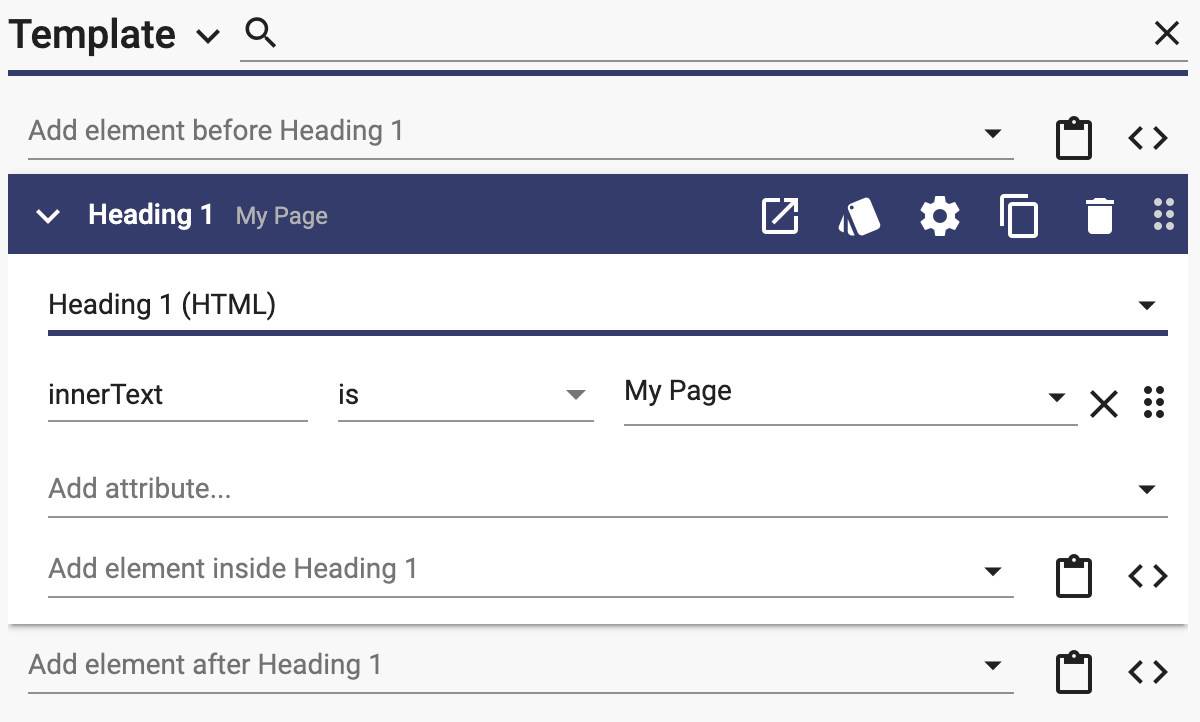Open the 'is' operator dropdown
1200x722 pixels.
pyautogui.click(x=465, y=395)
